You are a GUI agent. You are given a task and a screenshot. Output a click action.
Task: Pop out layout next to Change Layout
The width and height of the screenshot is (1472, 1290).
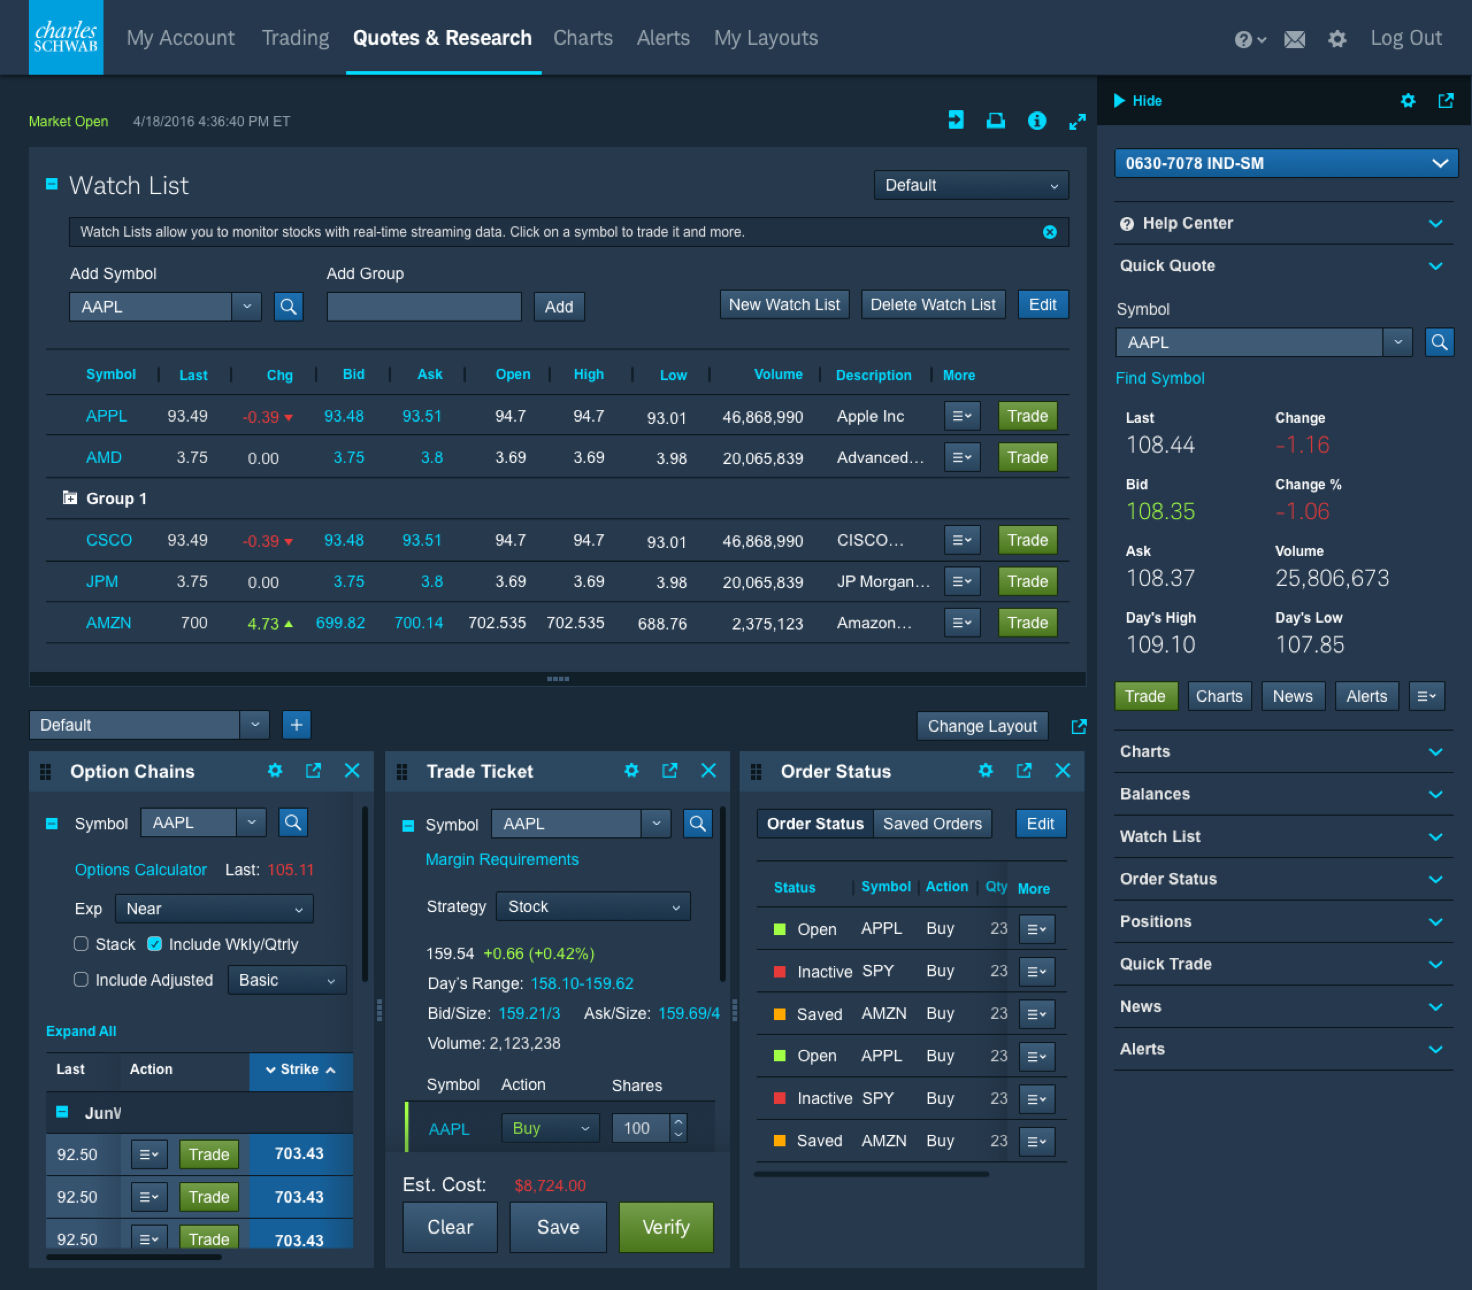[1079, 727]
